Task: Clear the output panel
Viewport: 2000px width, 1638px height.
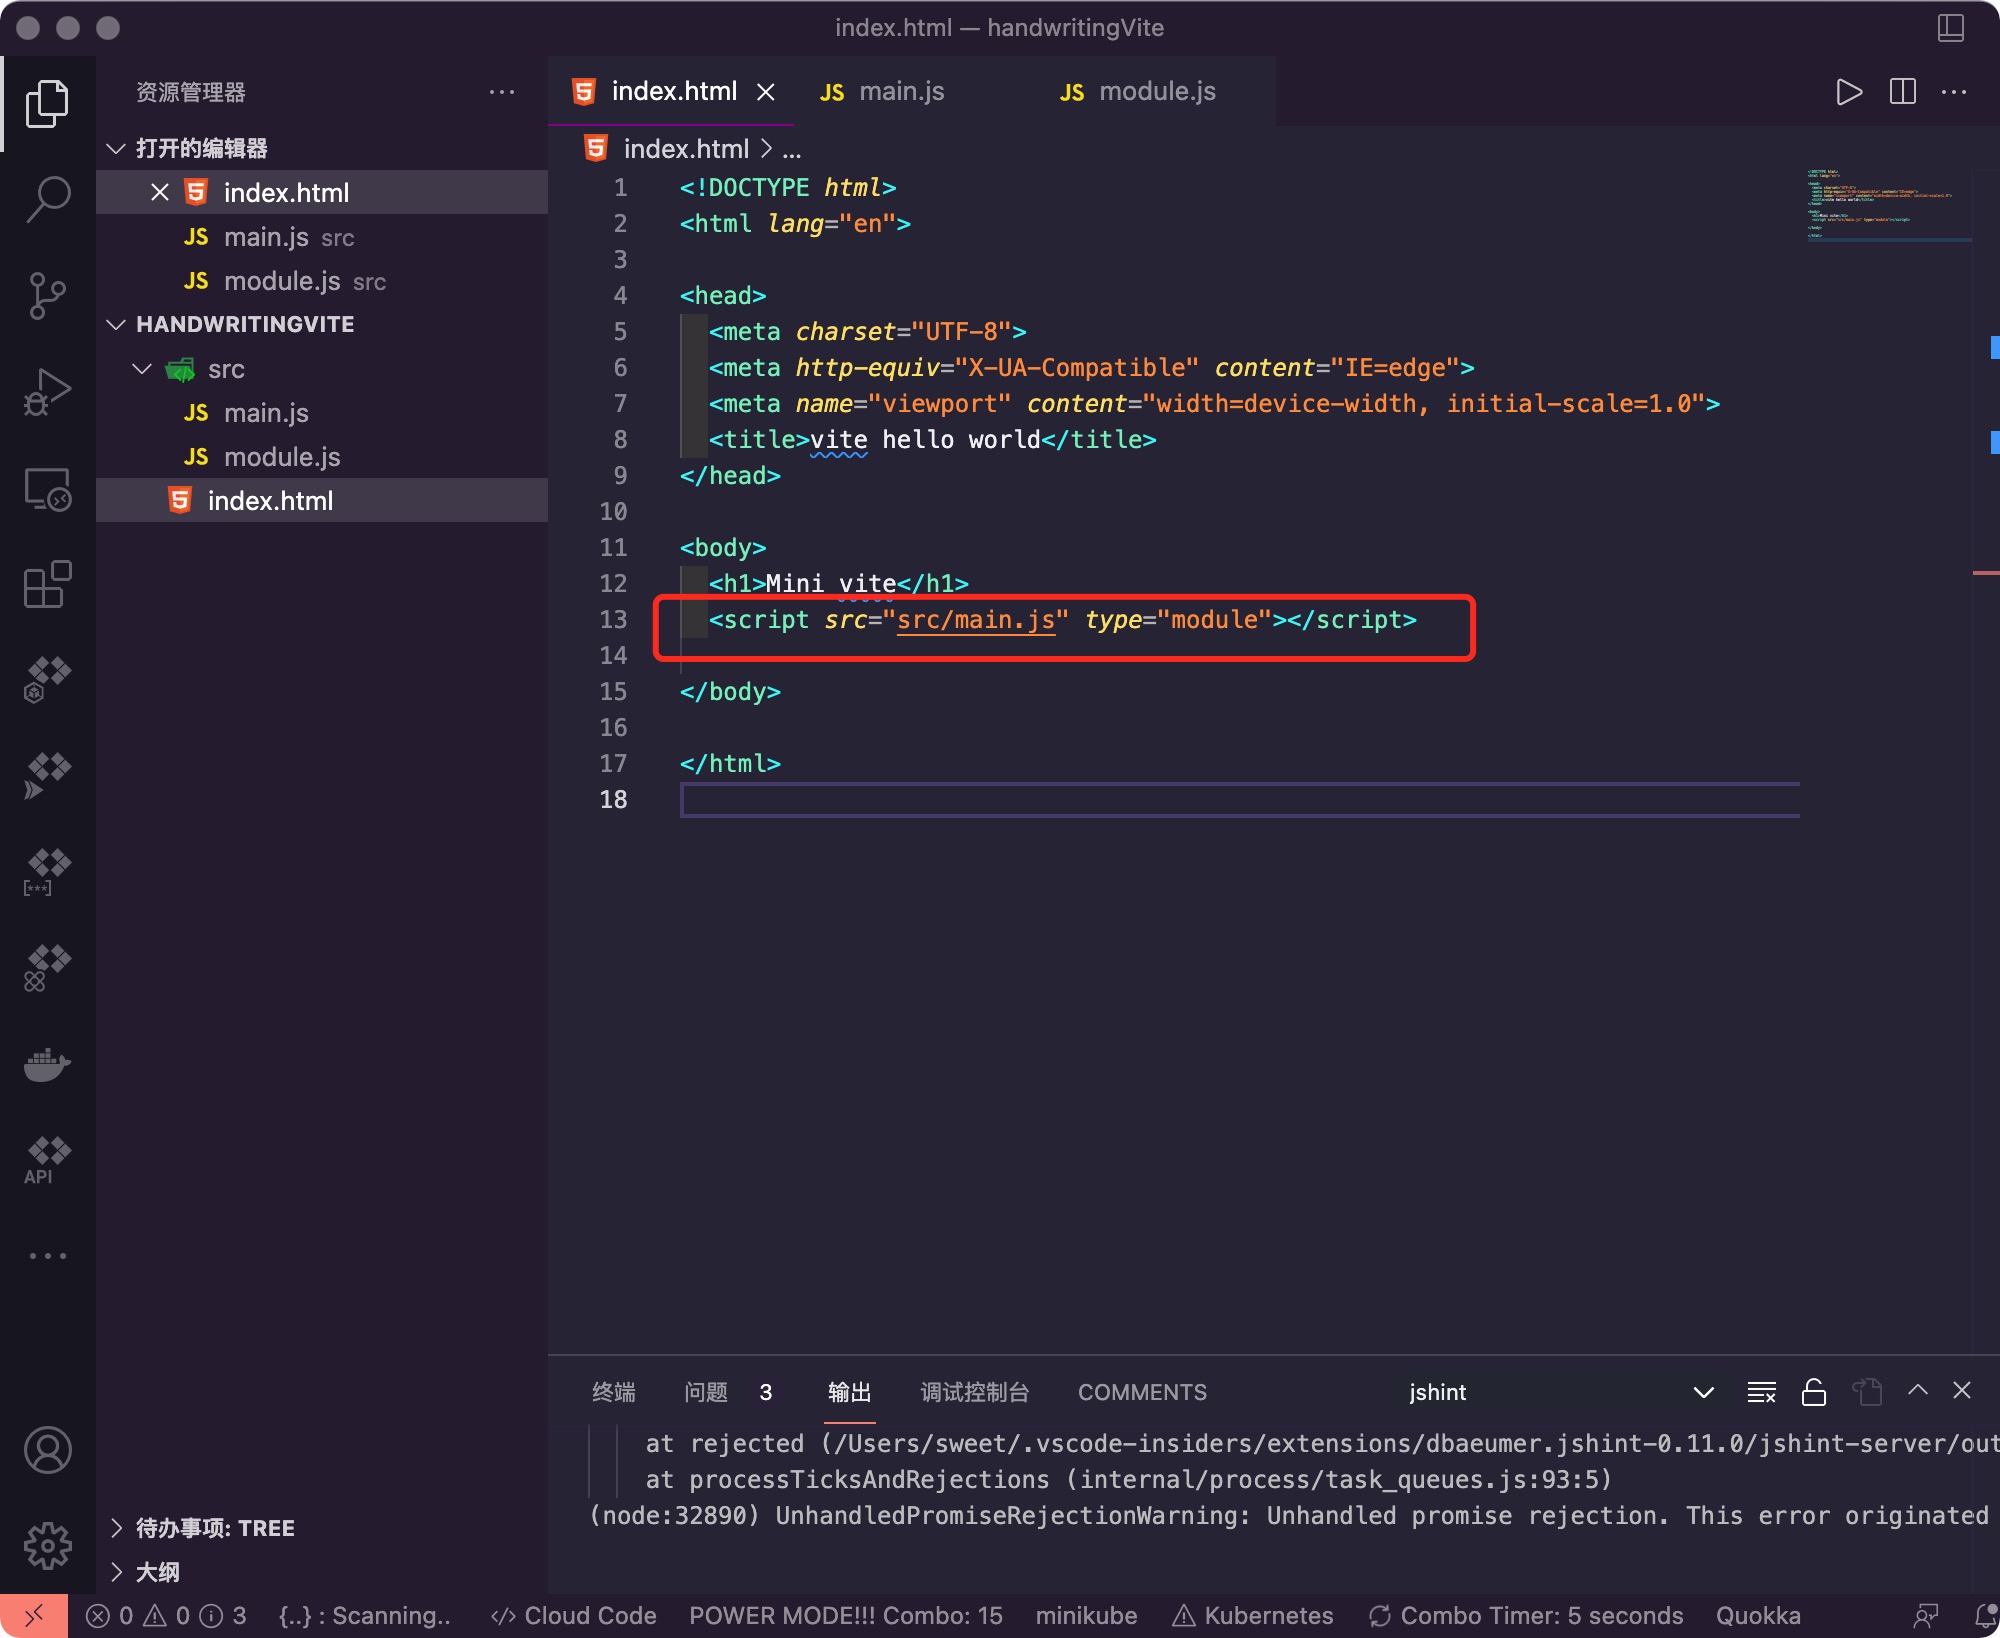Action: (1761, 1392)
